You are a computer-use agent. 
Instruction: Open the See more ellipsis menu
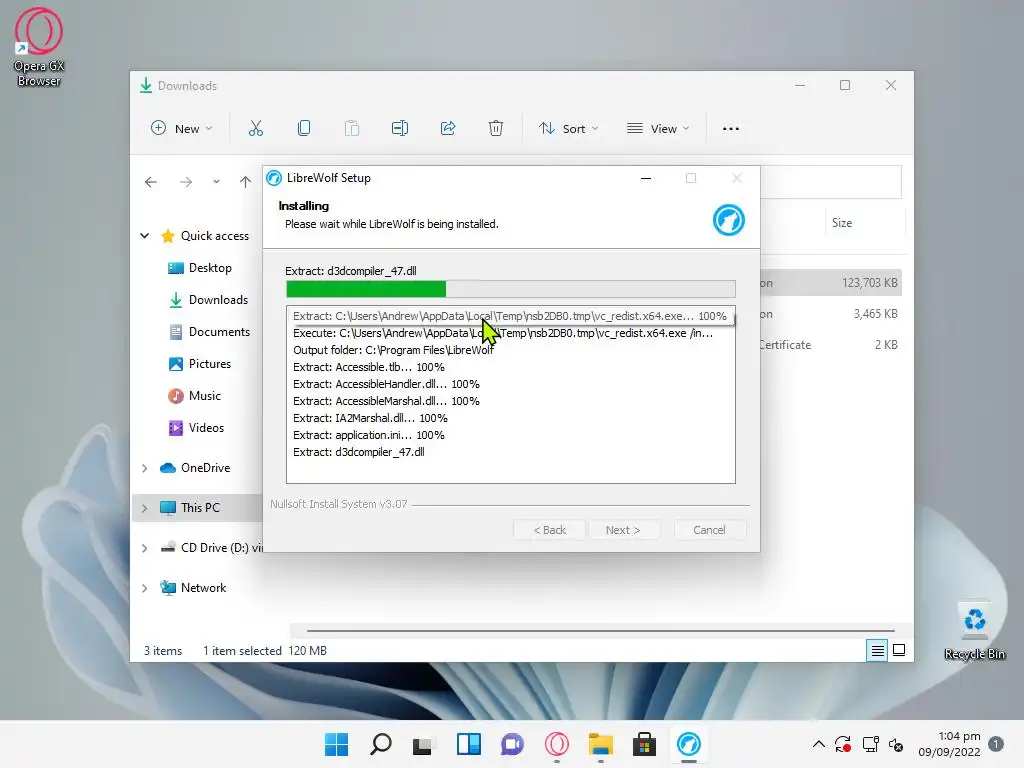coord(731,129)
